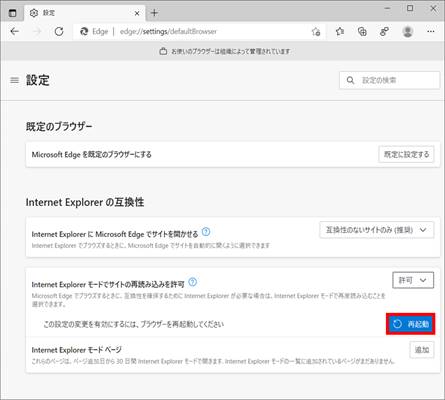Close the 設定 tab

click(137, 13)
